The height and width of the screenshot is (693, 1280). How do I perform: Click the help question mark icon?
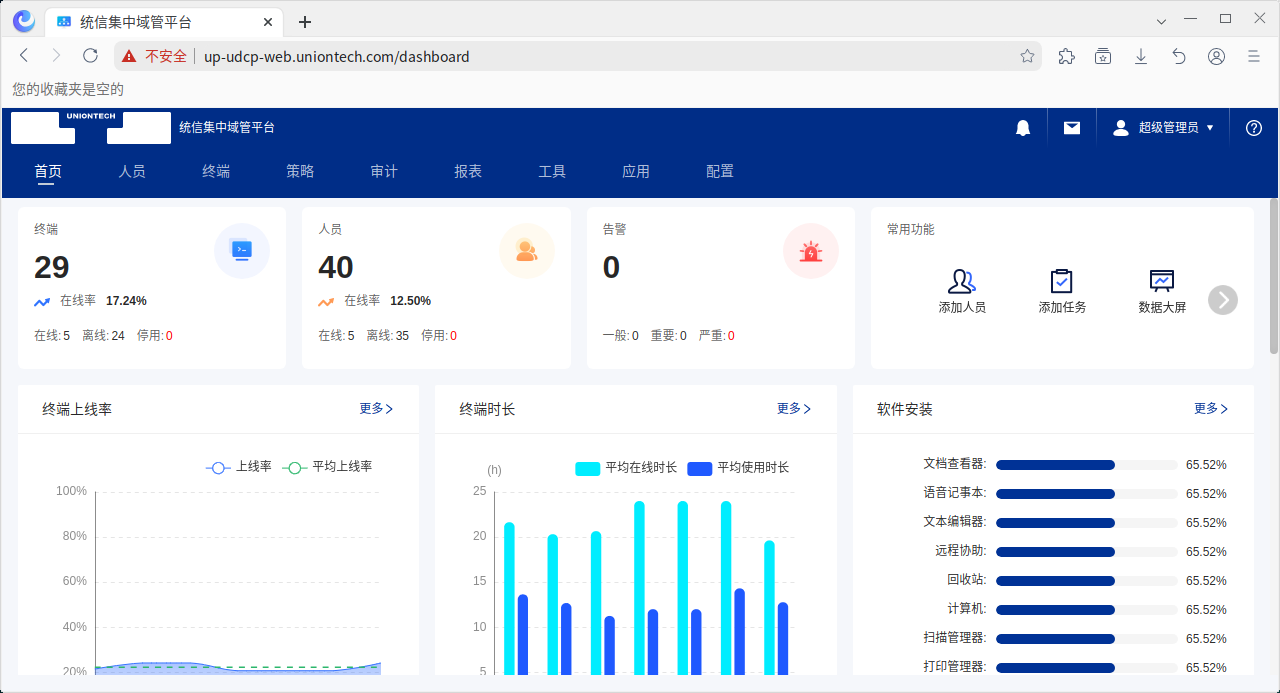click(x=1253, y=128)
